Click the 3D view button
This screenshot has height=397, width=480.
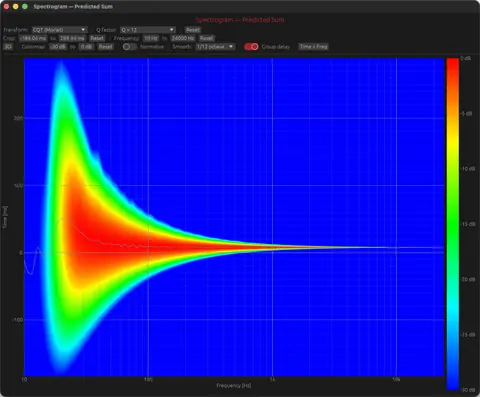[8, 47]
